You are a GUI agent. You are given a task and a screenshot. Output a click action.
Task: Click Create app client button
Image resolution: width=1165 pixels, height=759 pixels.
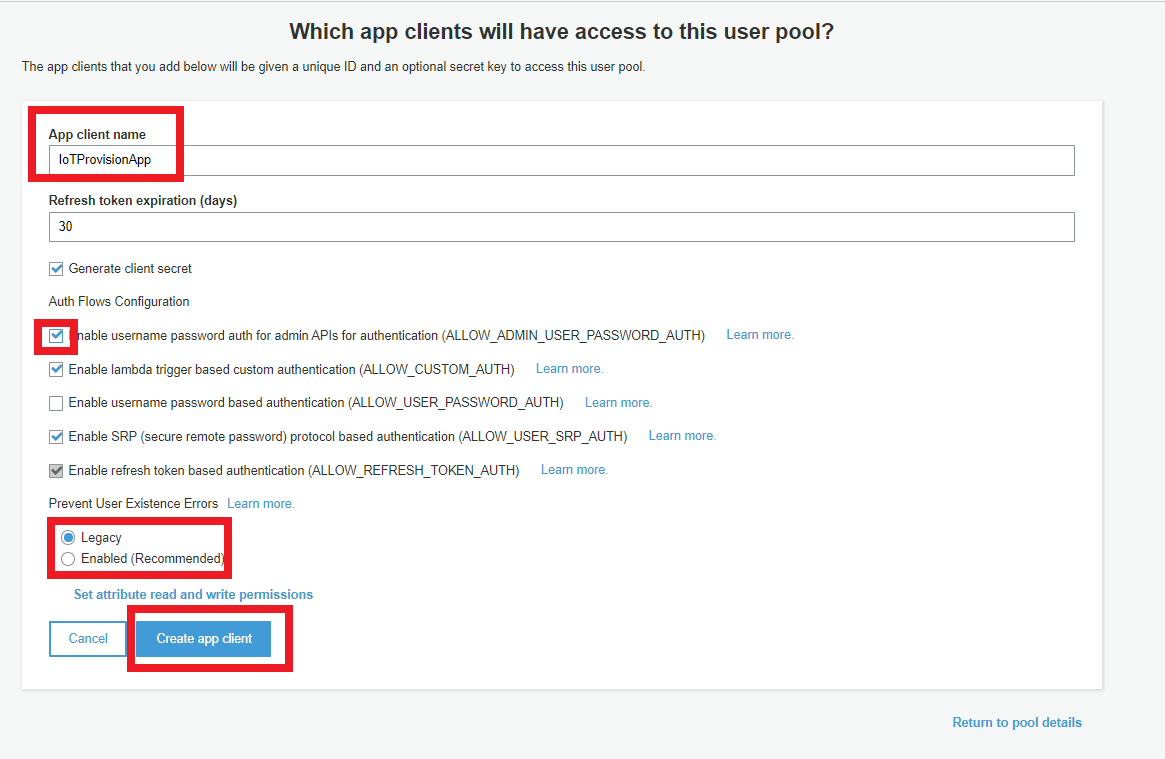[204, 639]
